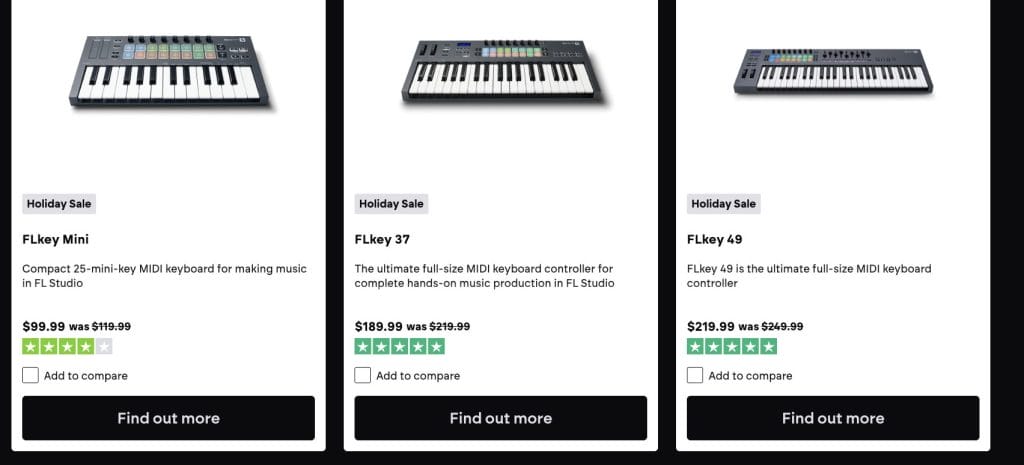Click the Holiday Sale badge on FLkey 37
Viewport: 1024px width, 465px height.
click(x=391, y=203)
